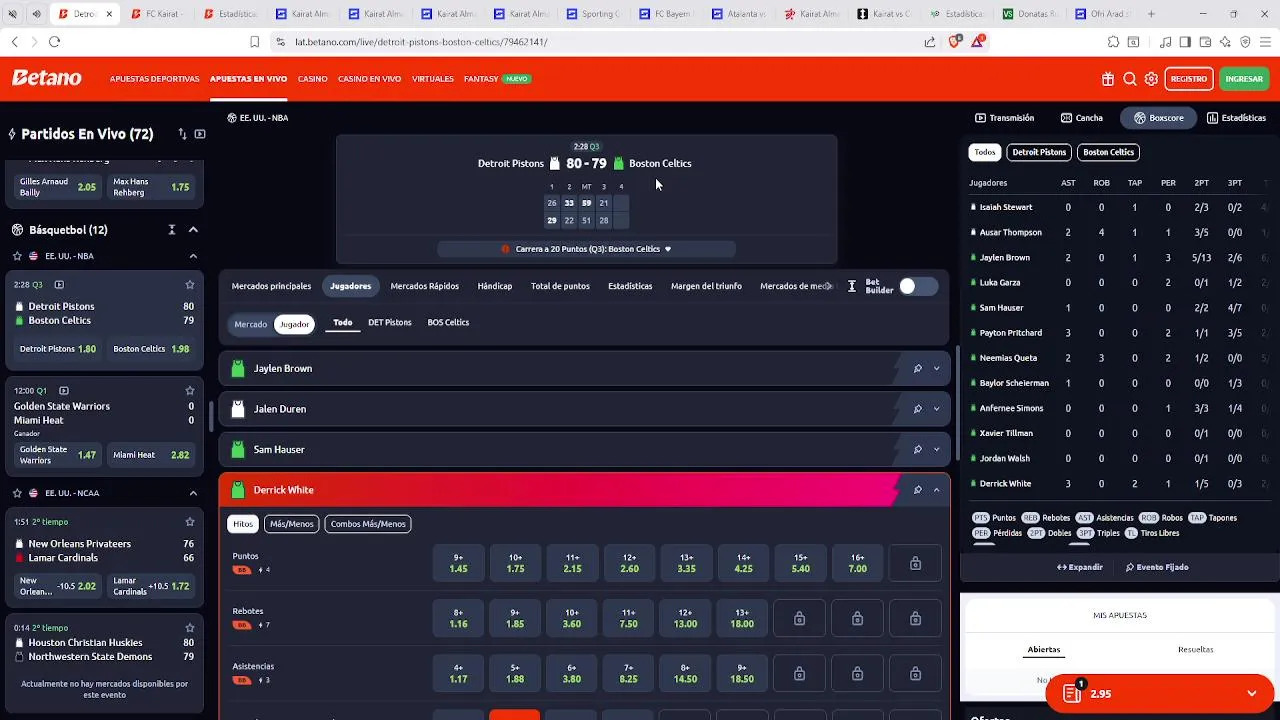Bet Detroit Pistons to win at 1.80
Viewport: 1280px width, 720px height.
click(57, 349)
